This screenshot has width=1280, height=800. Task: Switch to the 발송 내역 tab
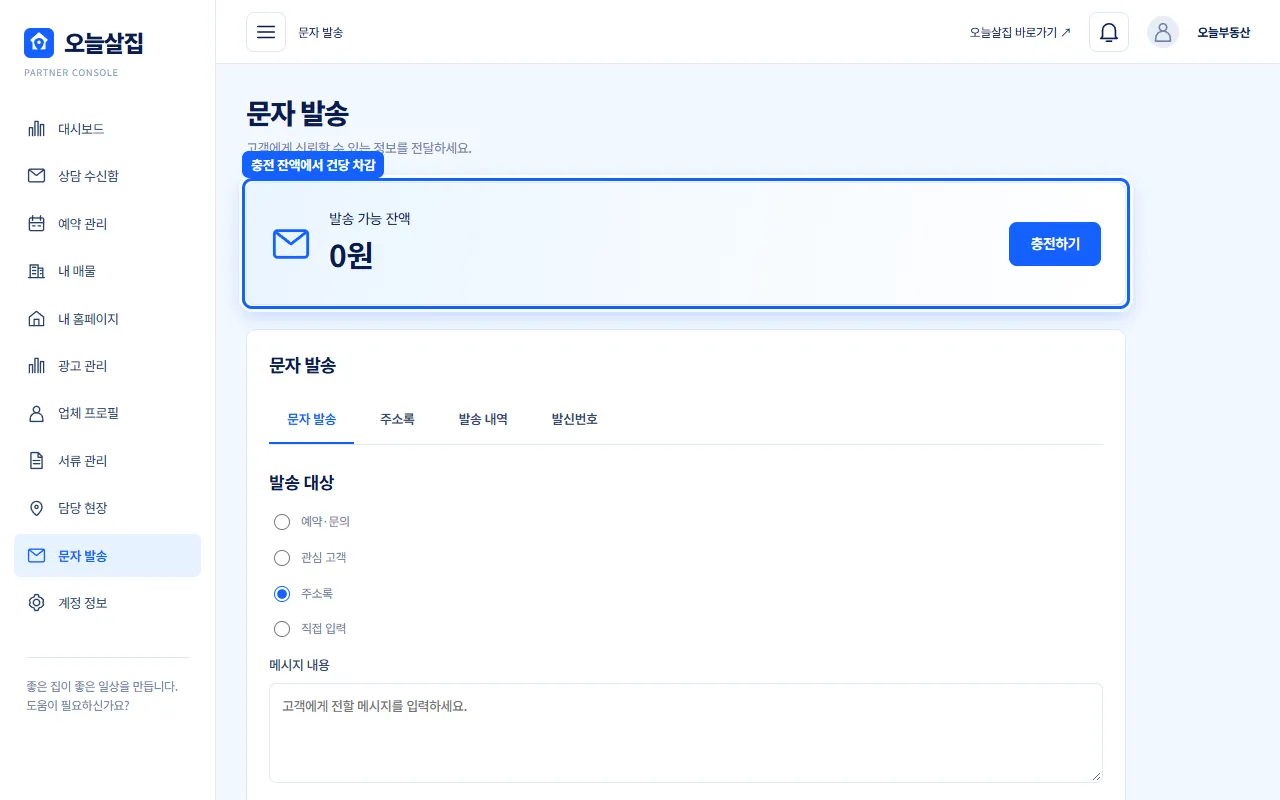tap(483, 419)
